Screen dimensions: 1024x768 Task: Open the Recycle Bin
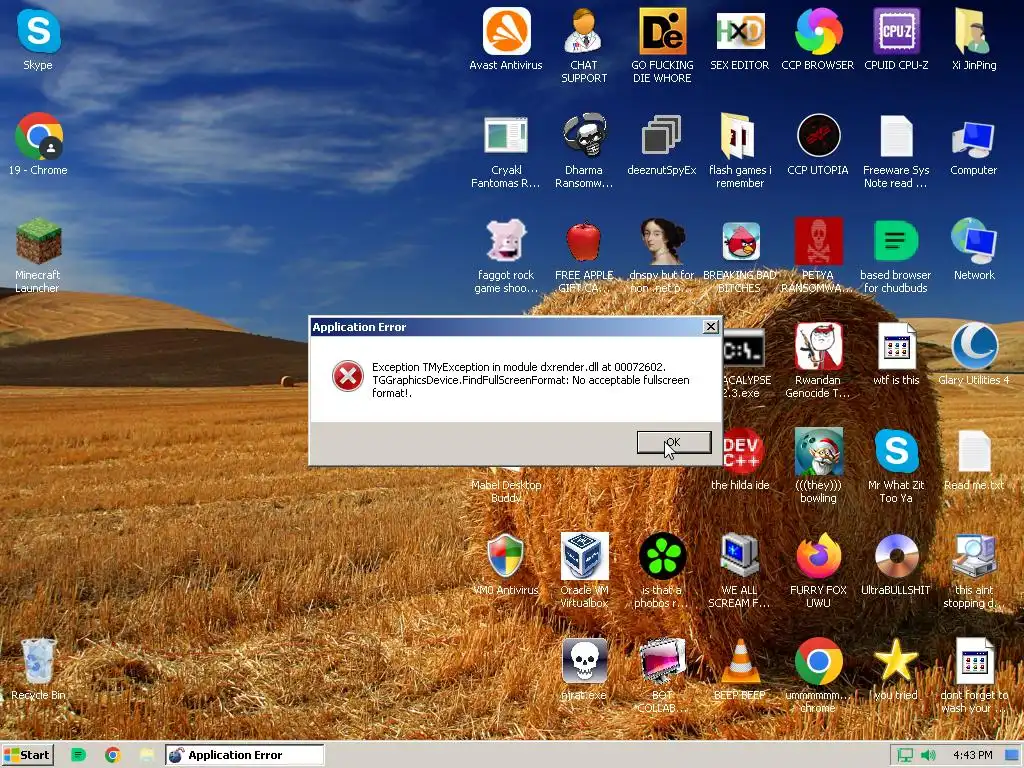coord(39,661)
